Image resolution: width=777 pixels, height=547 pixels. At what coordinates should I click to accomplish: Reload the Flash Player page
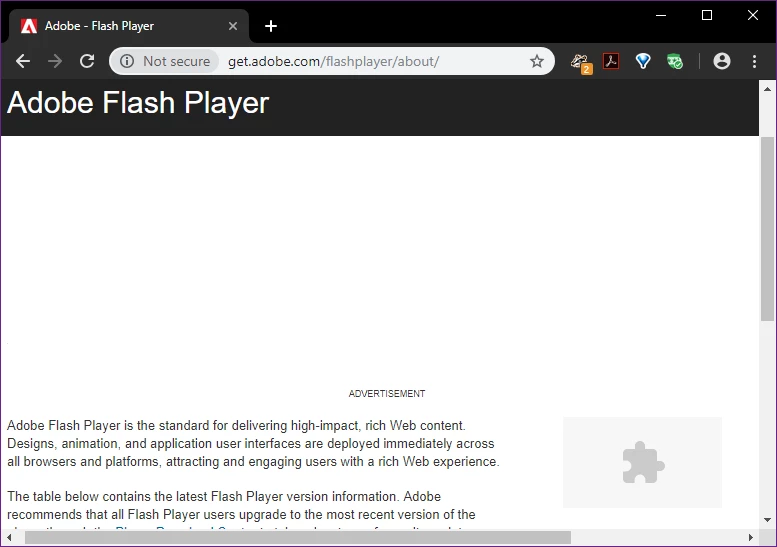pyautogui.click(x=87, y=61)
